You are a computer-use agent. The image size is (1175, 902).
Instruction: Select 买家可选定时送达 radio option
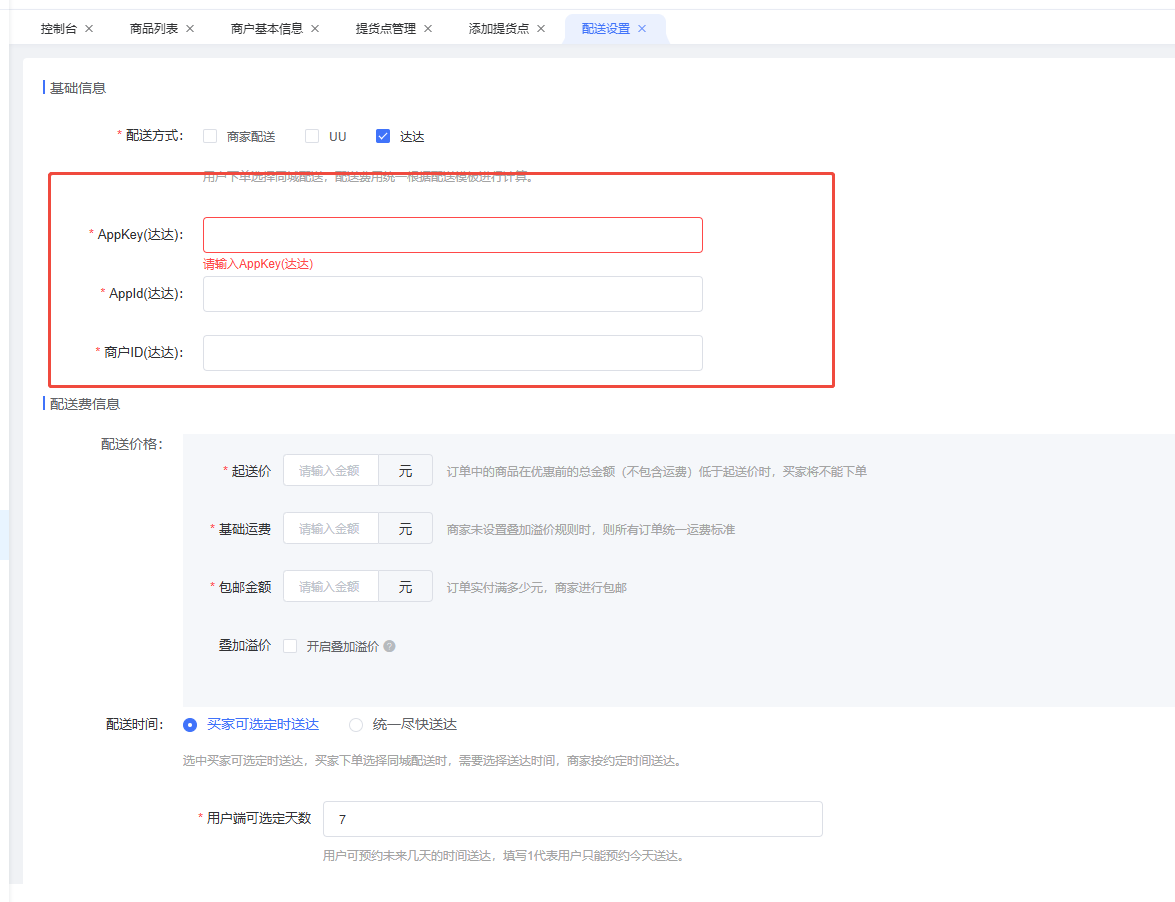[x=190, y=725]
